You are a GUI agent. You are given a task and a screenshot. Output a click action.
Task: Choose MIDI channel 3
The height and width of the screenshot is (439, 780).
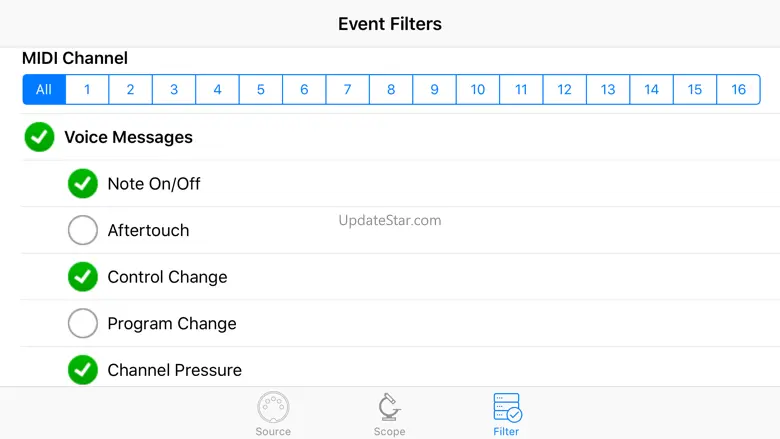click(x=174, y=89)
